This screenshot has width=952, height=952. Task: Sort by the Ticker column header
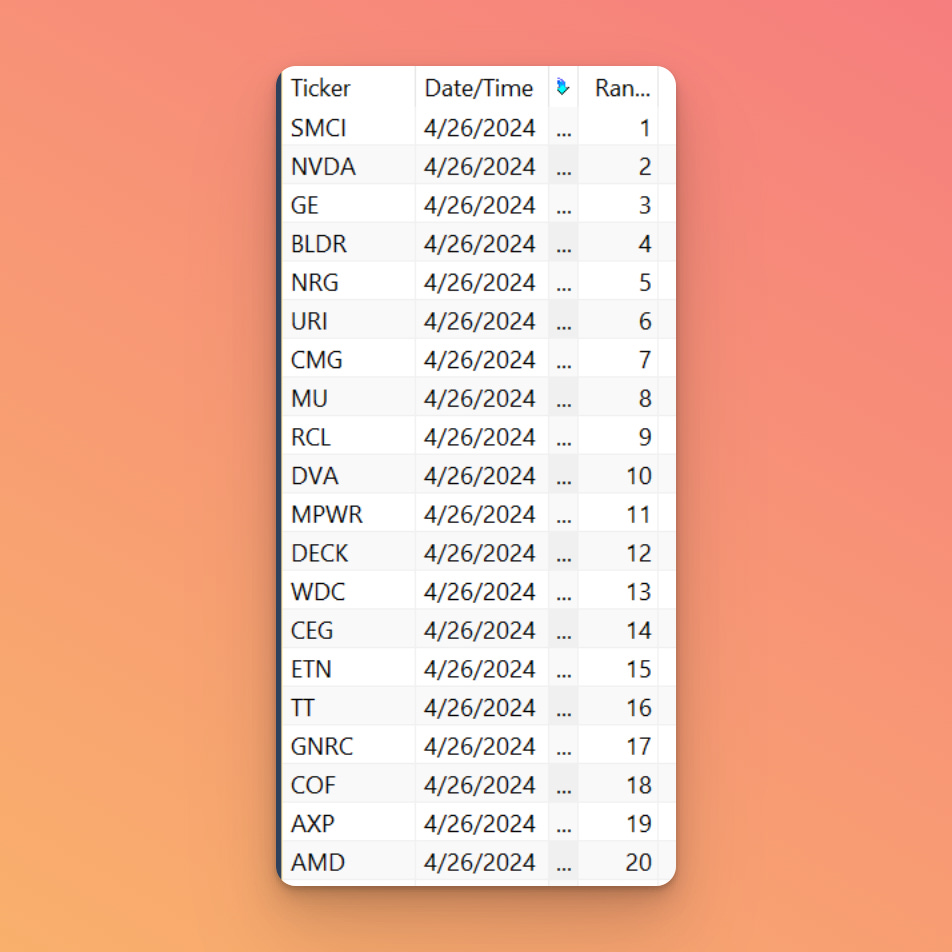(x=348, y=87)
